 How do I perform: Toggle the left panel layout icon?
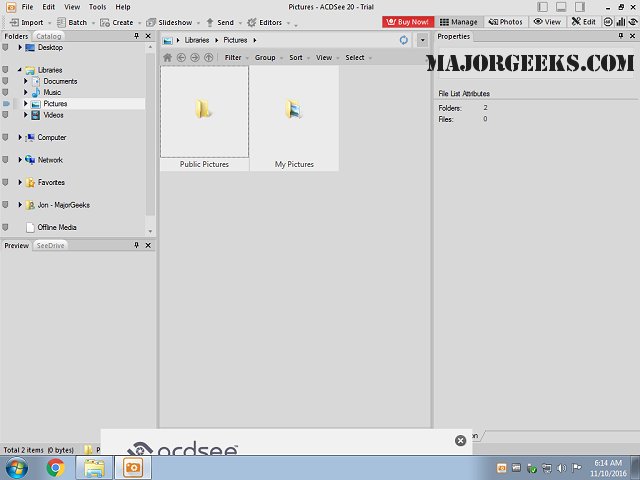542,7
